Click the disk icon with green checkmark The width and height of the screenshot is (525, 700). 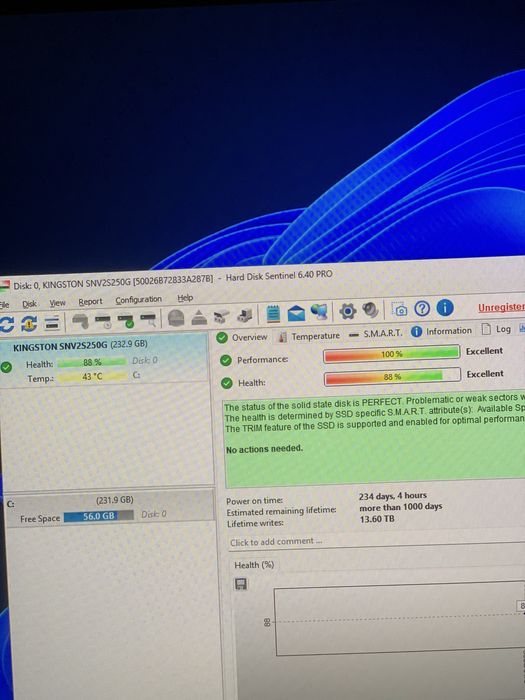coord(125,321)
